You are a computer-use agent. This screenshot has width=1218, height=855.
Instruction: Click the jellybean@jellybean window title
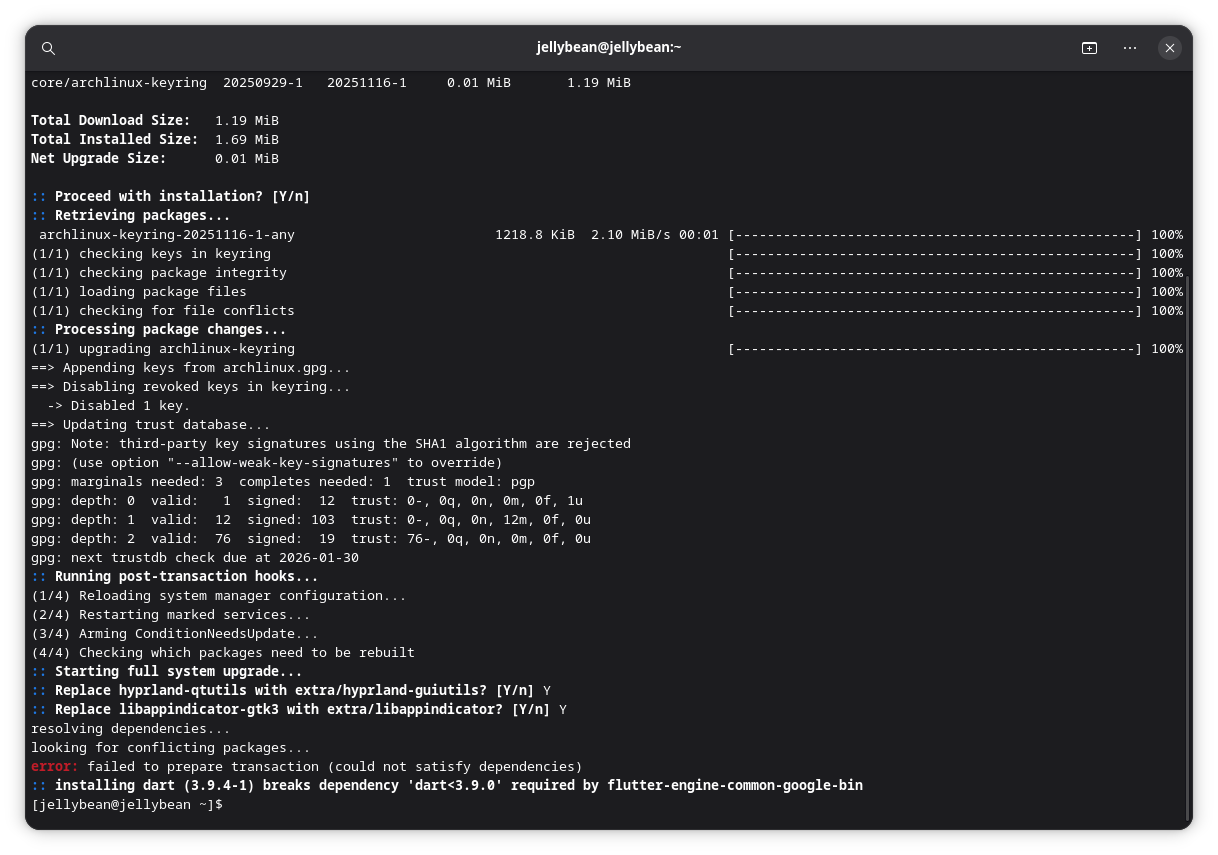pos(608,47)
